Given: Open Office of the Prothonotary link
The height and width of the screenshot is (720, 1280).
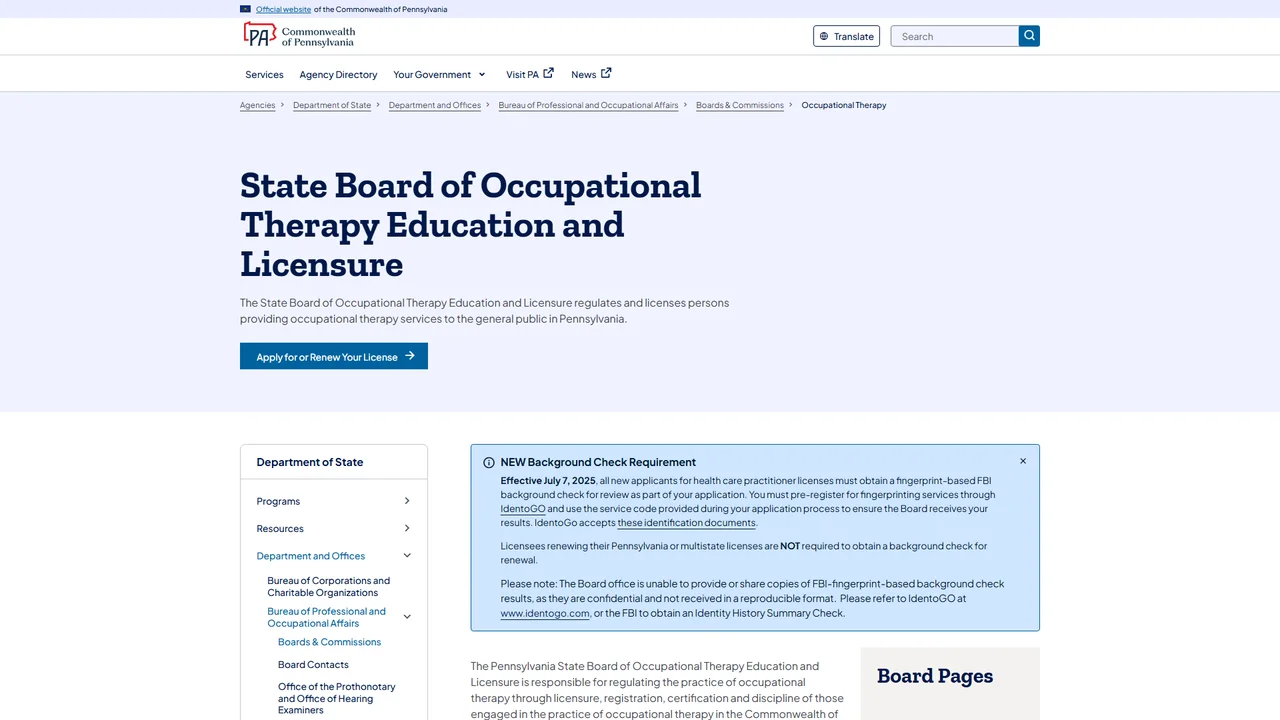Looking at the screenshot, I should point(337,698).
